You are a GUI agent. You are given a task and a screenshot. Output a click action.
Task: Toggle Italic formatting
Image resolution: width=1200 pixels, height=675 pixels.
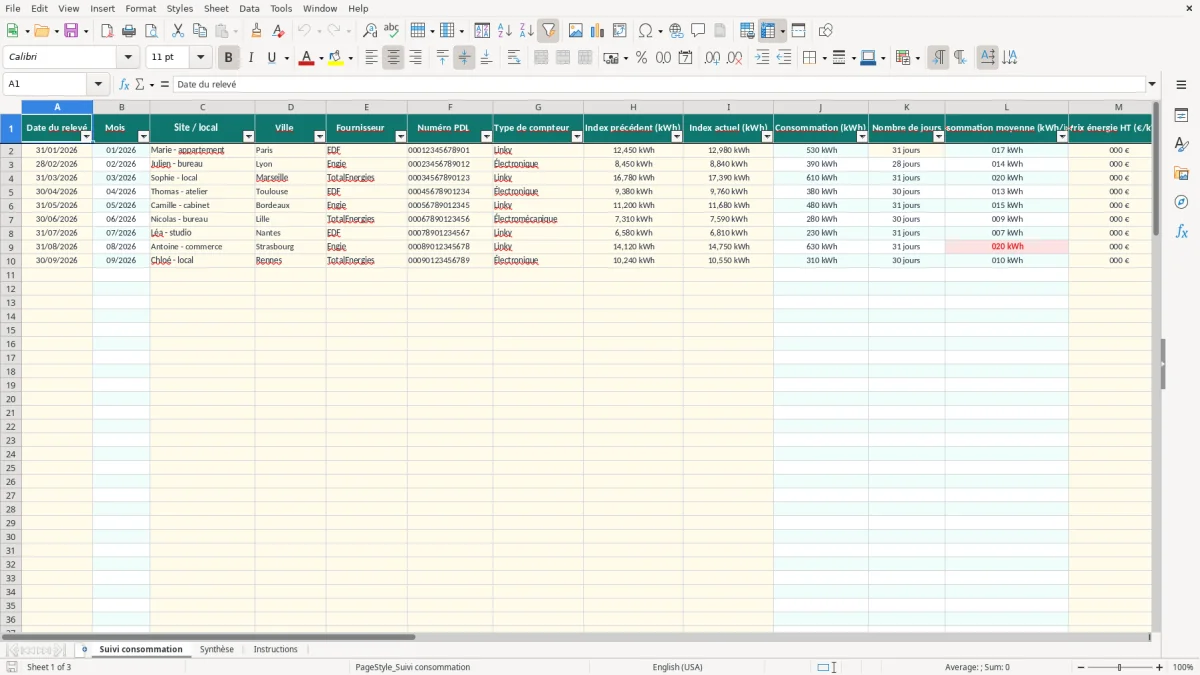251,58
